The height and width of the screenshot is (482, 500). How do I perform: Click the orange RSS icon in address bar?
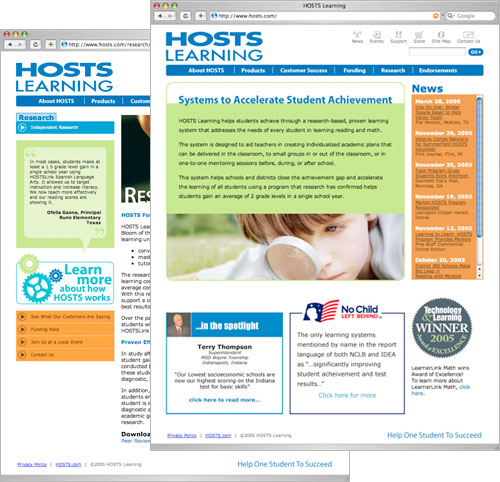pos(435,16)
